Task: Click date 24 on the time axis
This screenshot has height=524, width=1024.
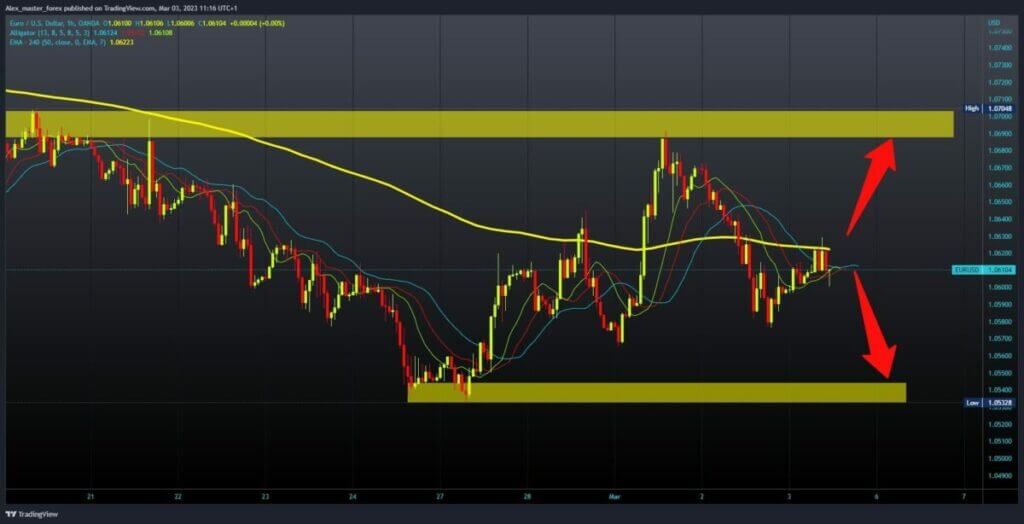Action: [x=353, y=496]
